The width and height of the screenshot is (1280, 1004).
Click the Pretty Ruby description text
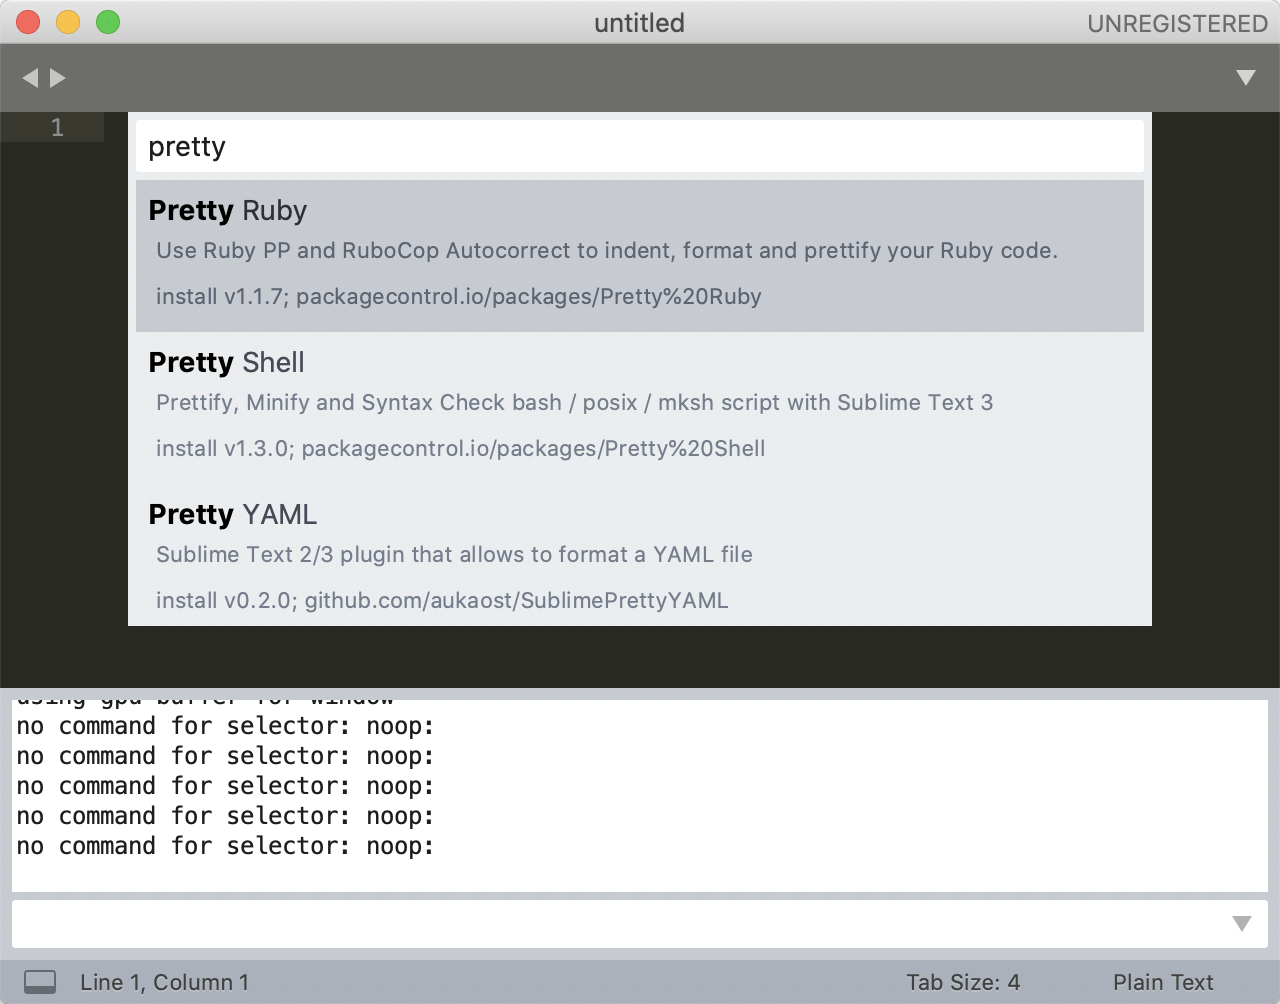(607, 250)
